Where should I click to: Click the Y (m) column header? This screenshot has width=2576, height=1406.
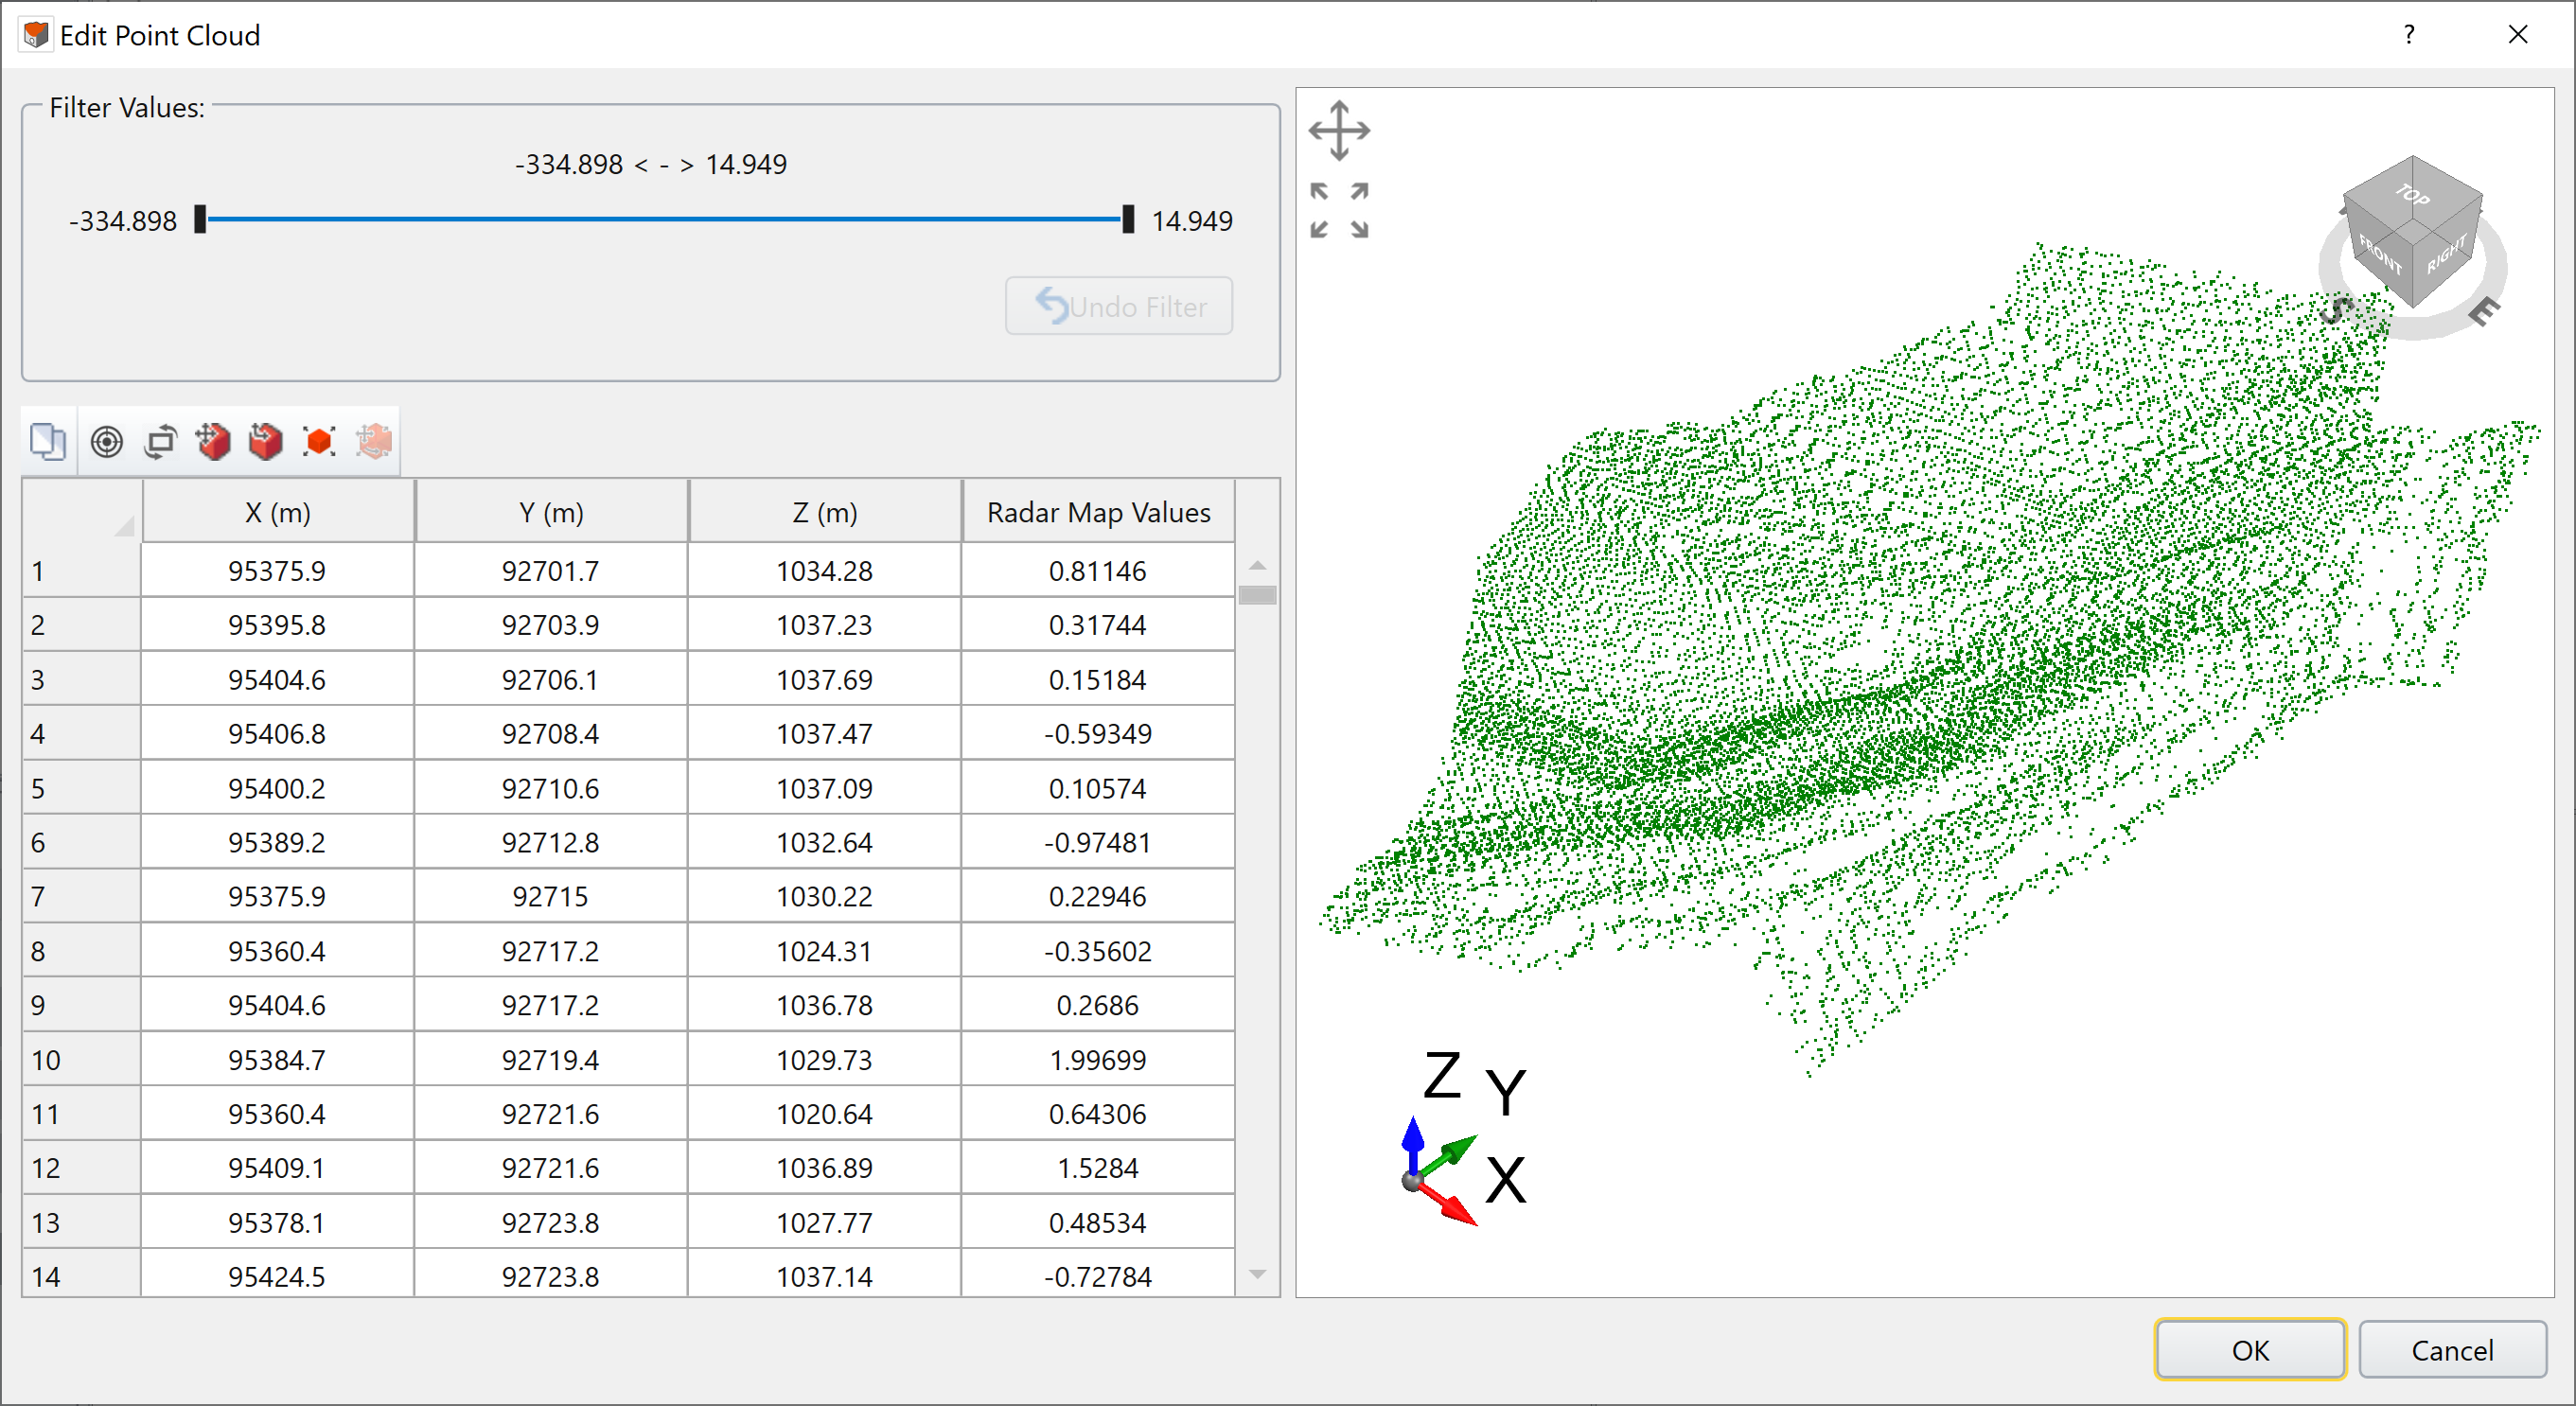click(551, 512)
